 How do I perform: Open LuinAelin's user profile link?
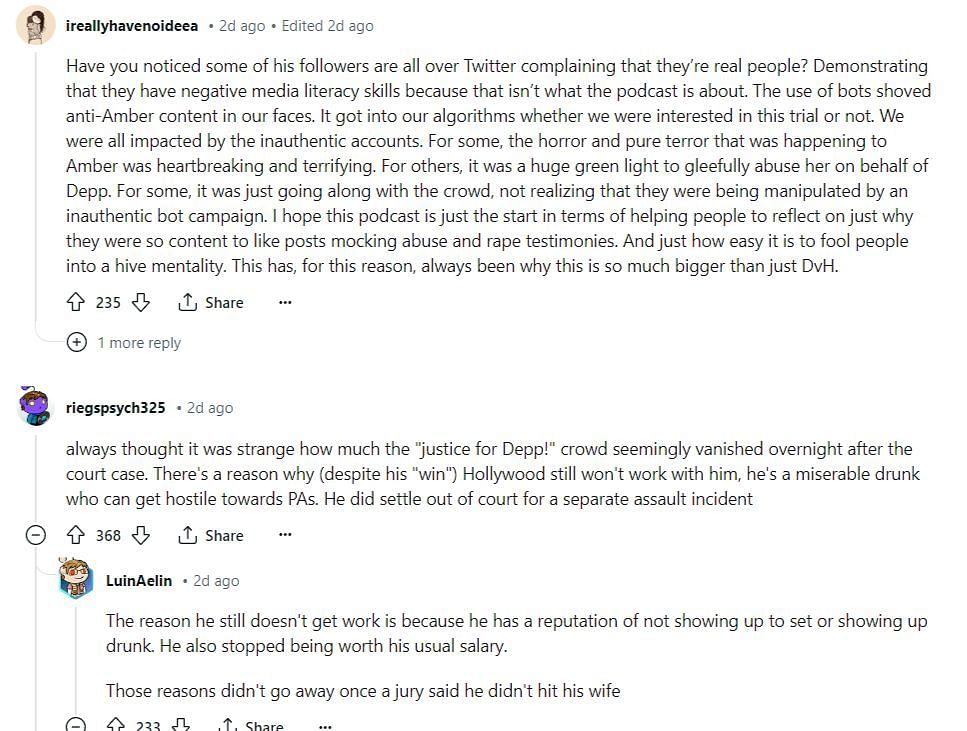point(139,580)
